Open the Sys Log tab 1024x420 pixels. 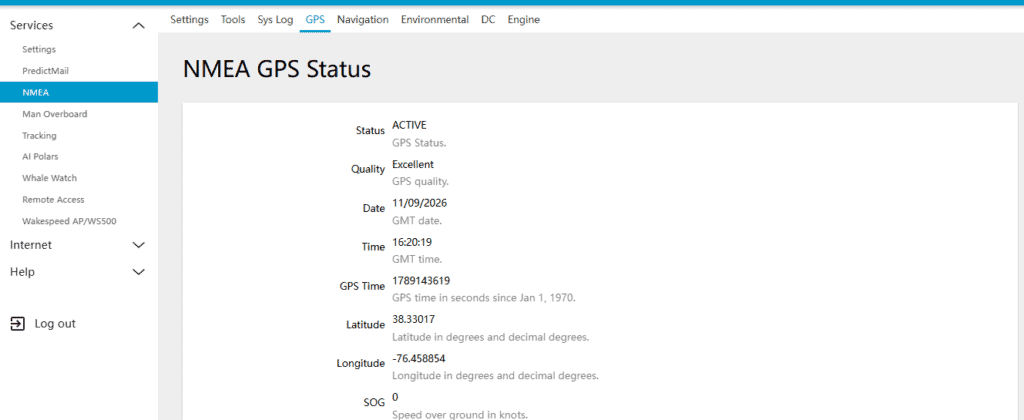(x=275, y=20)
